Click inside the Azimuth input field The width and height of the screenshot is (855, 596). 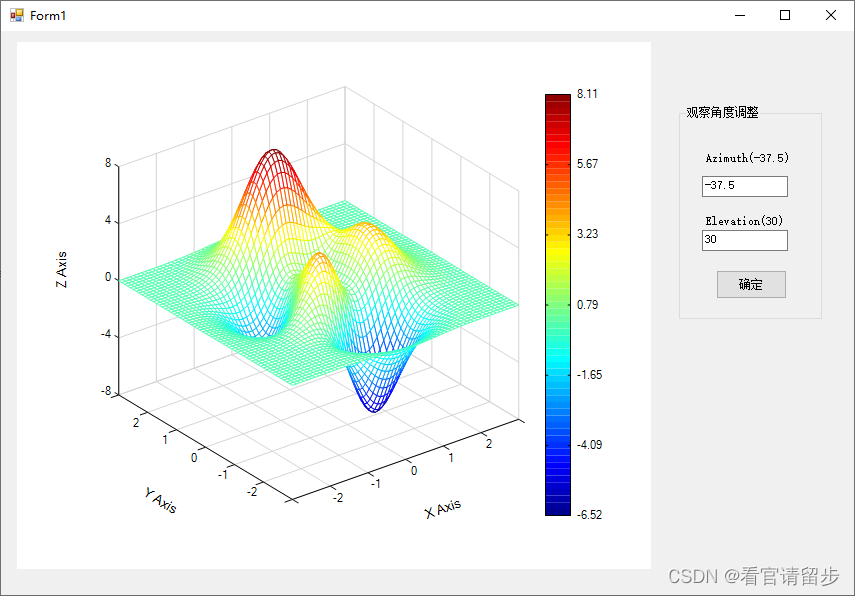(743, 186)
